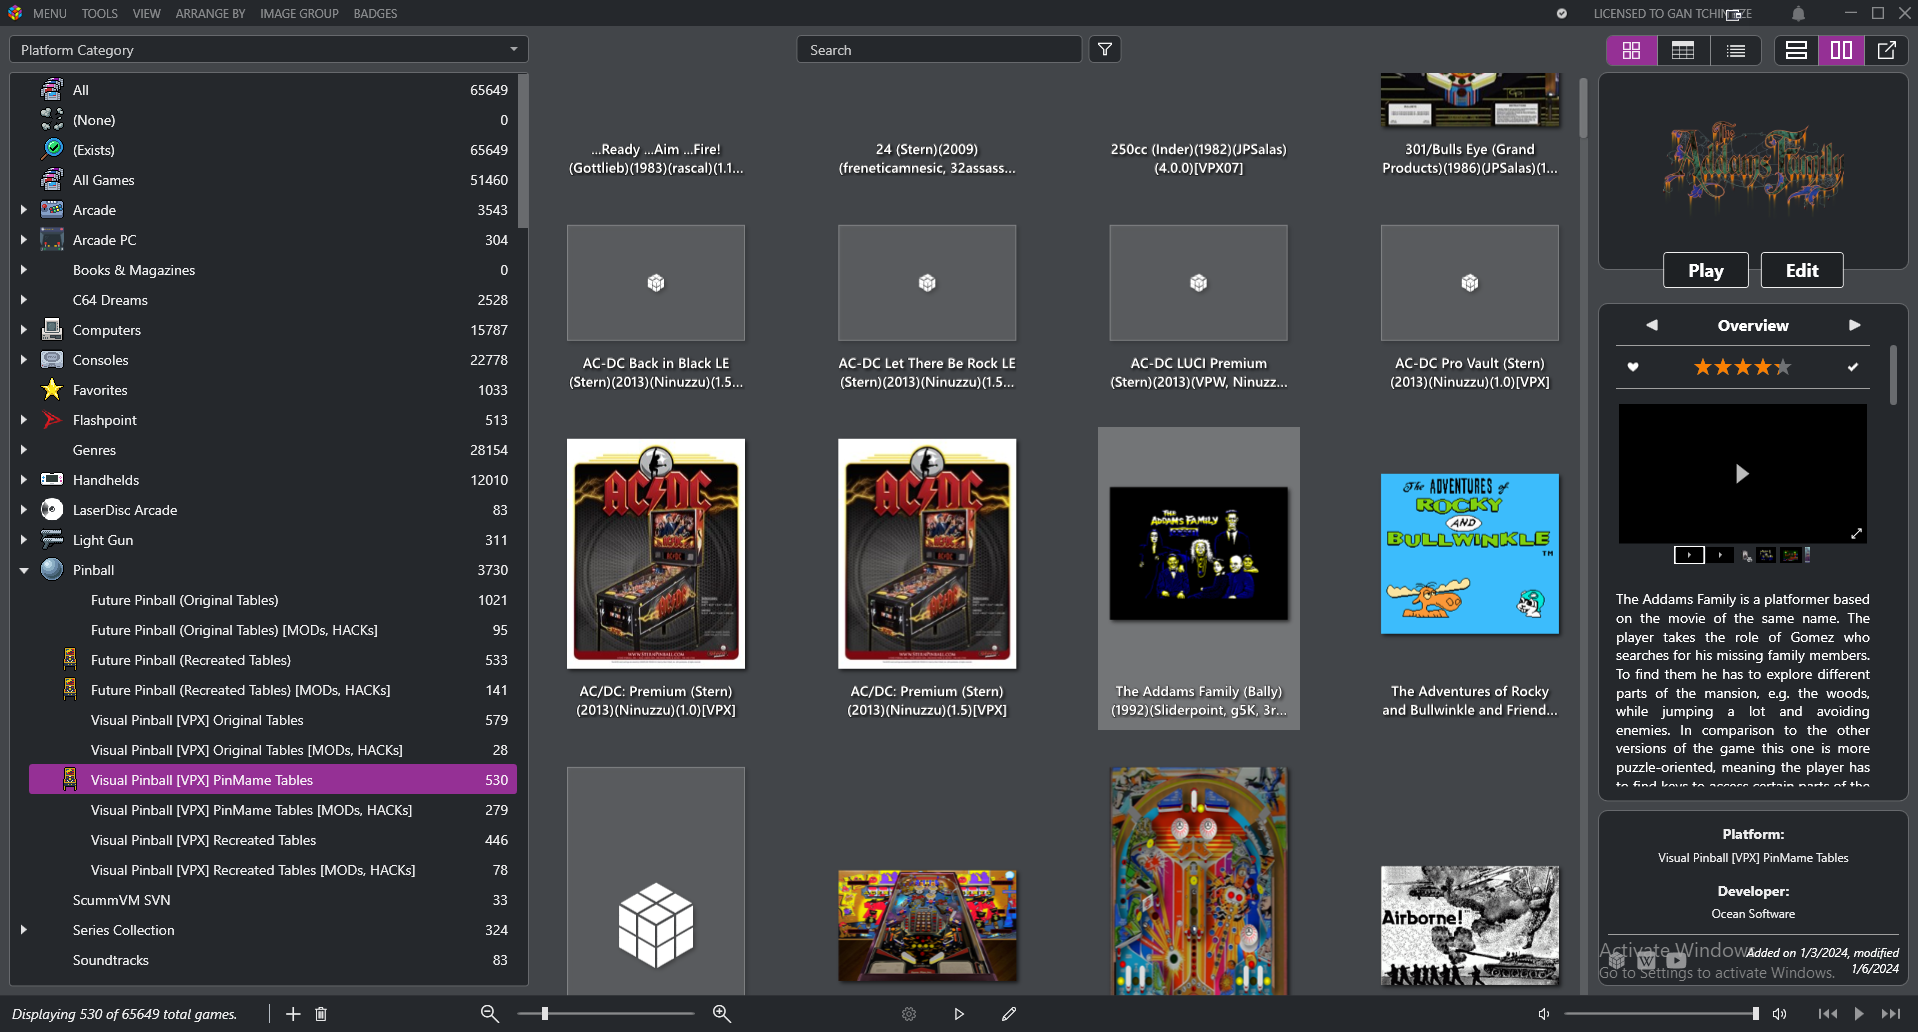The width and height of the screenshot is (1918, 1032).
Task: Expand the Flashpoint category
Action: click(23, 420)
